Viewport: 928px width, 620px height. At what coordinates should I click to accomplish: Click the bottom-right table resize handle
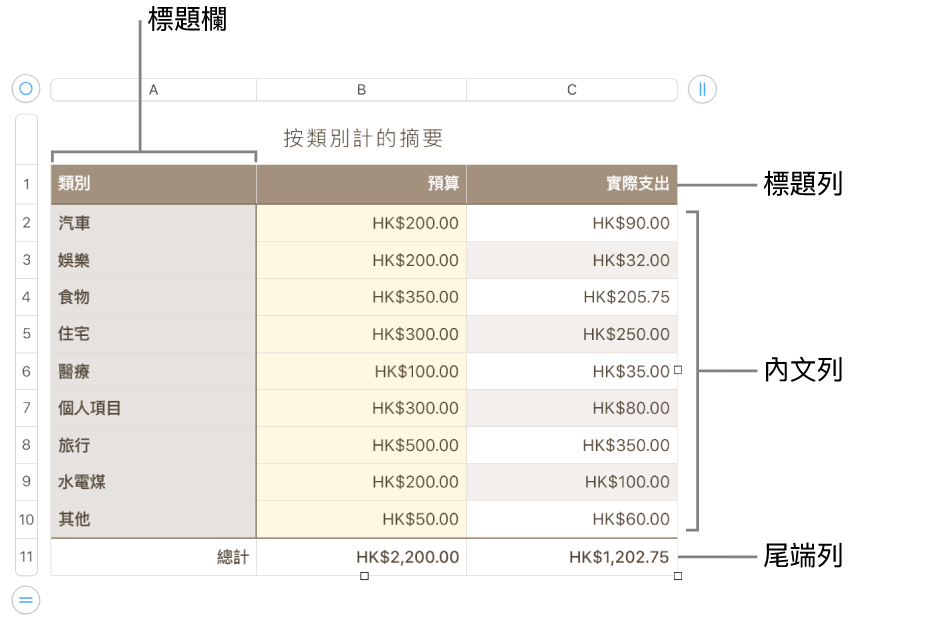point(678,576)
